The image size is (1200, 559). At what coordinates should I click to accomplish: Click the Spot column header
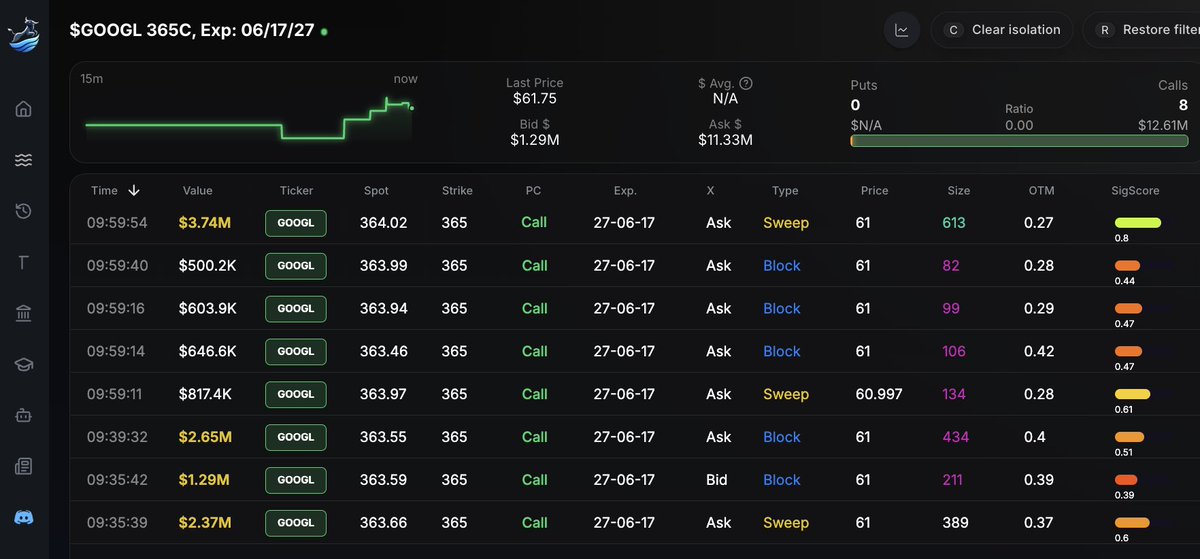tap(376, 190)
